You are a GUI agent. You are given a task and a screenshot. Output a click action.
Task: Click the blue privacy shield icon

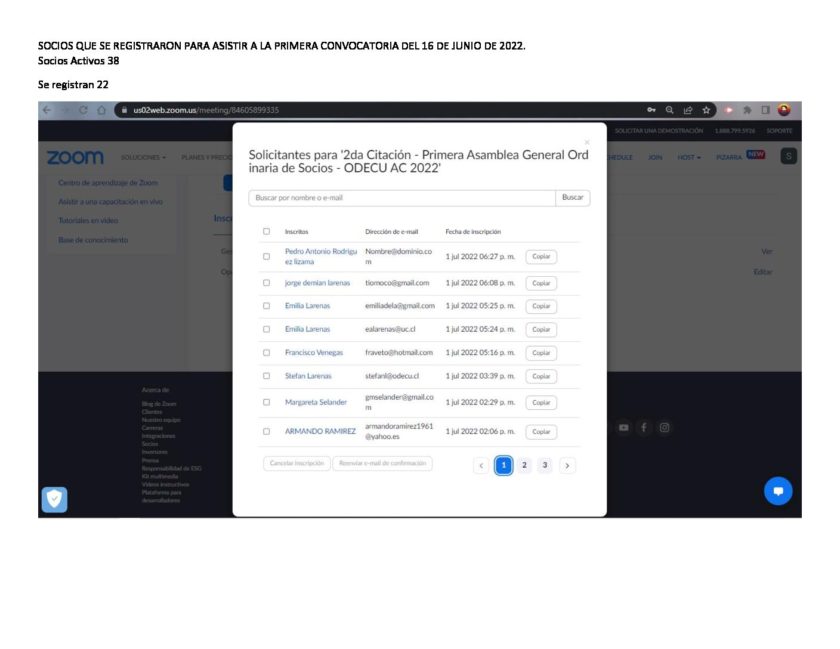pos(54,500)
